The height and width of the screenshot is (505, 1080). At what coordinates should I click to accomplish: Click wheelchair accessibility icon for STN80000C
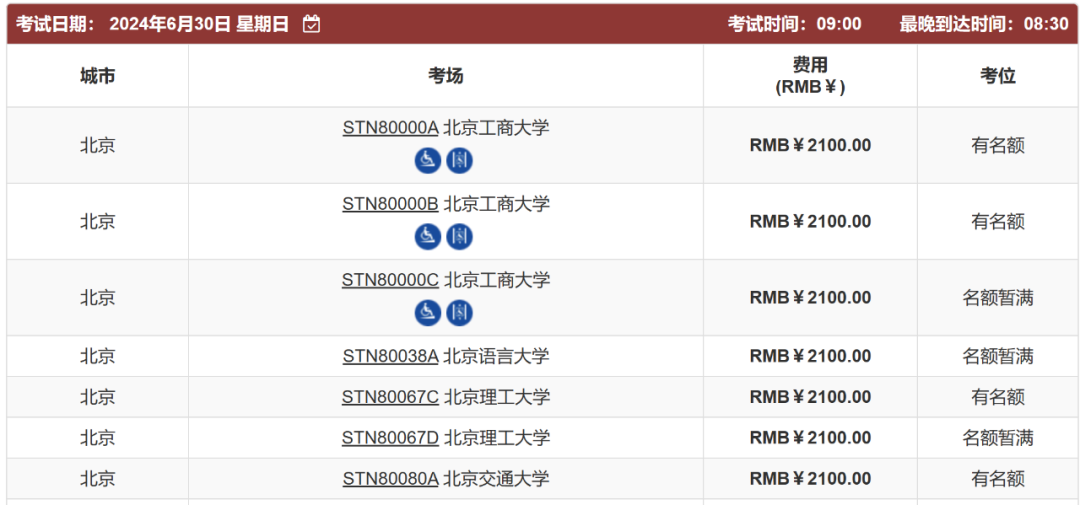(x=428, y=313)
